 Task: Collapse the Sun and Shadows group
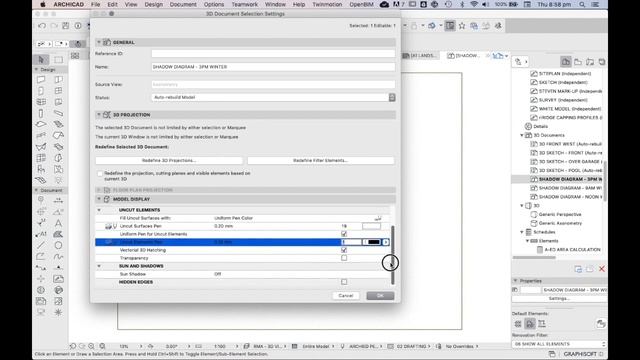(x=99, y=266)
